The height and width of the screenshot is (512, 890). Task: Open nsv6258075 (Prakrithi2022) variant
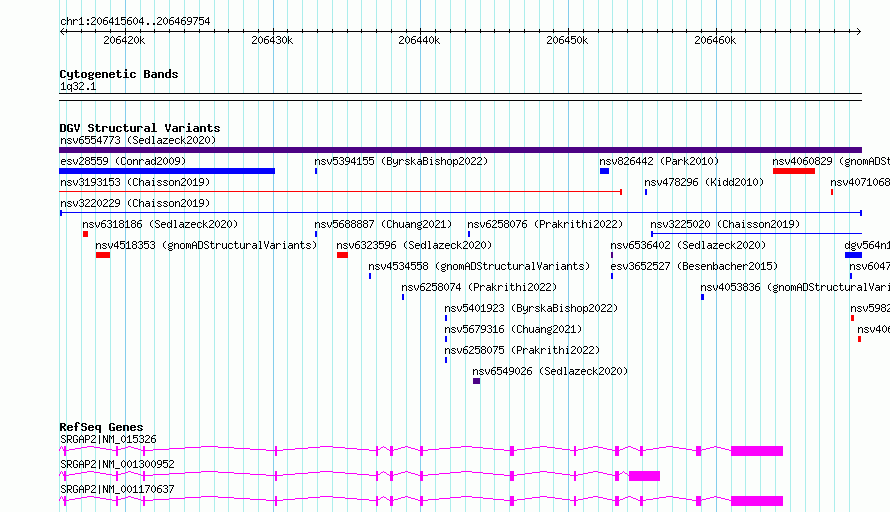[522, 350]
